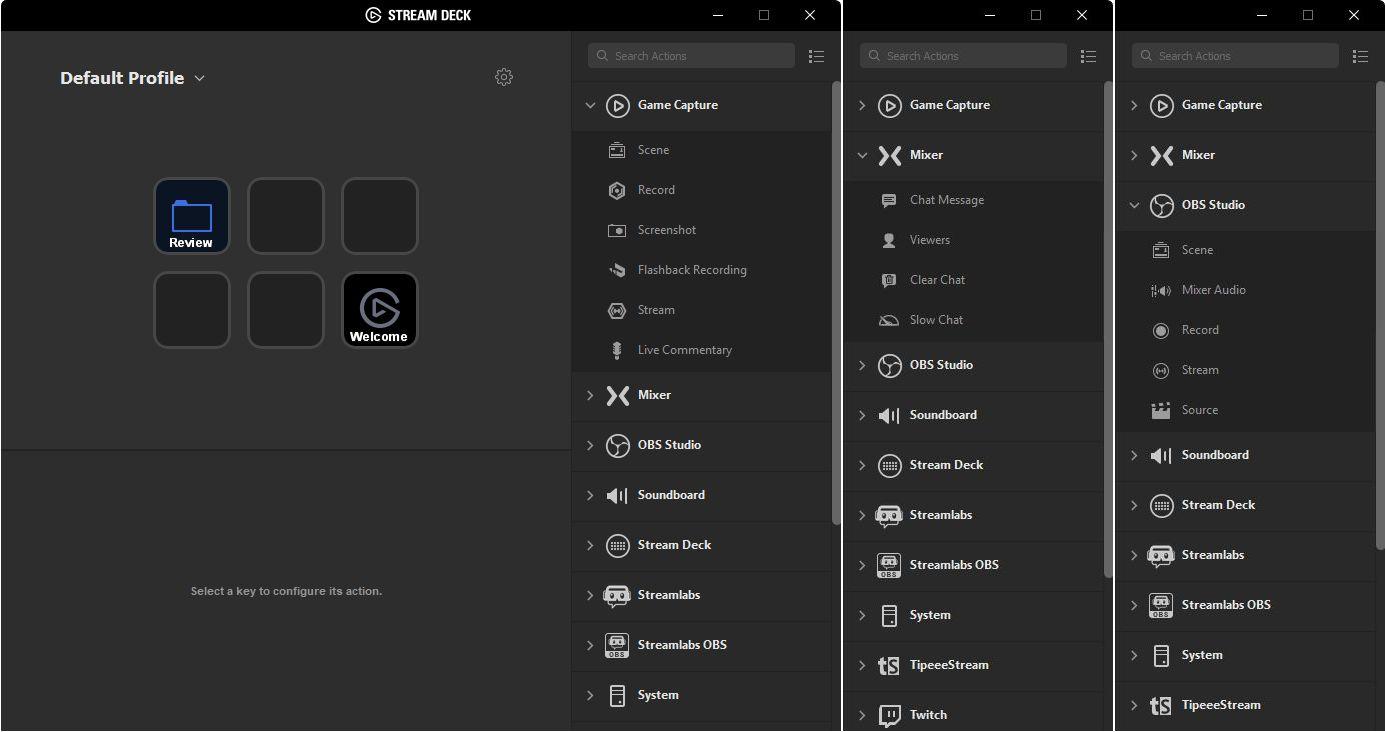Select the Screenshot action icon

[x=617, y=230]
